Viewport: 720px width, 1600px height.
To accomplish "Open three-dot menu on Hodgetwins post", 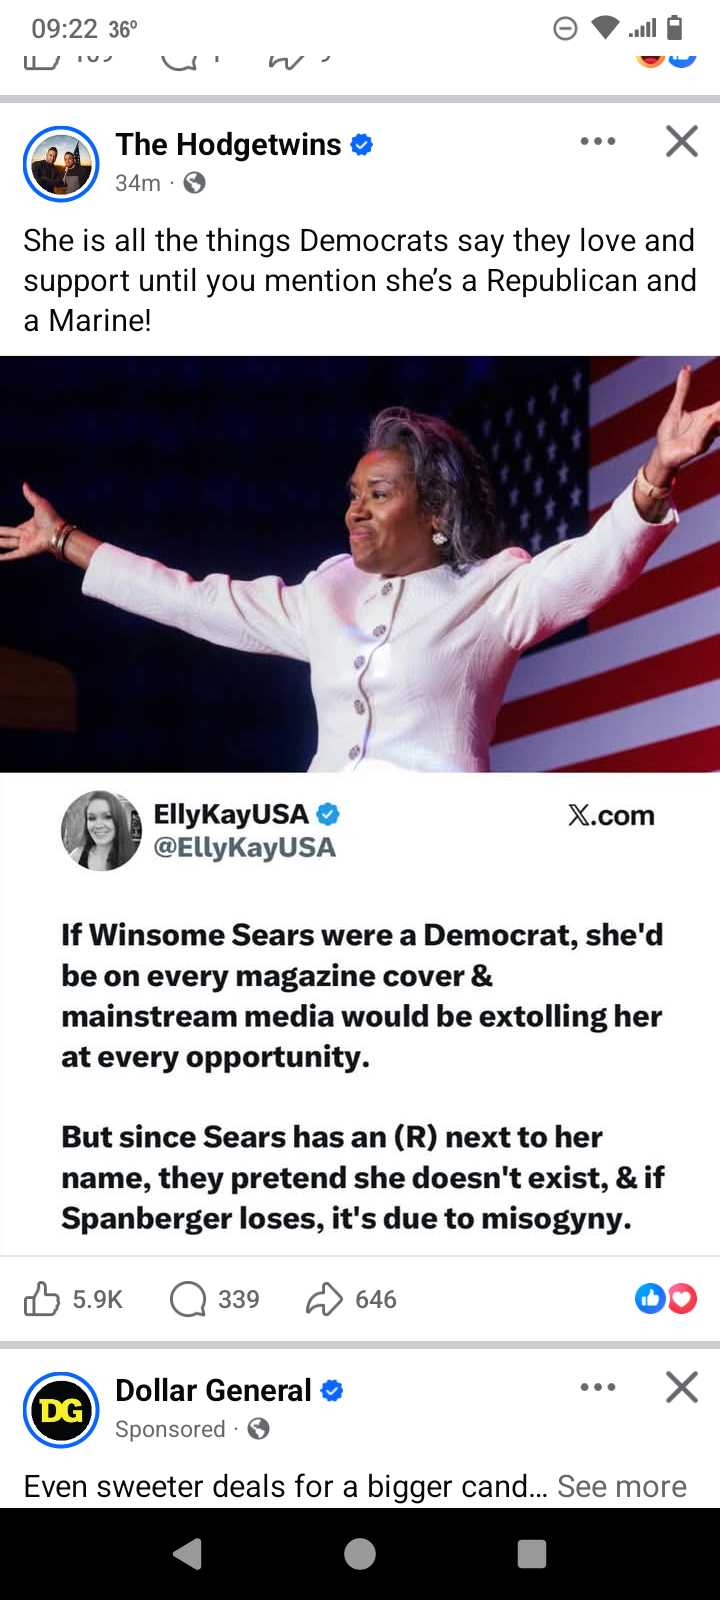I will pos(598,141).
